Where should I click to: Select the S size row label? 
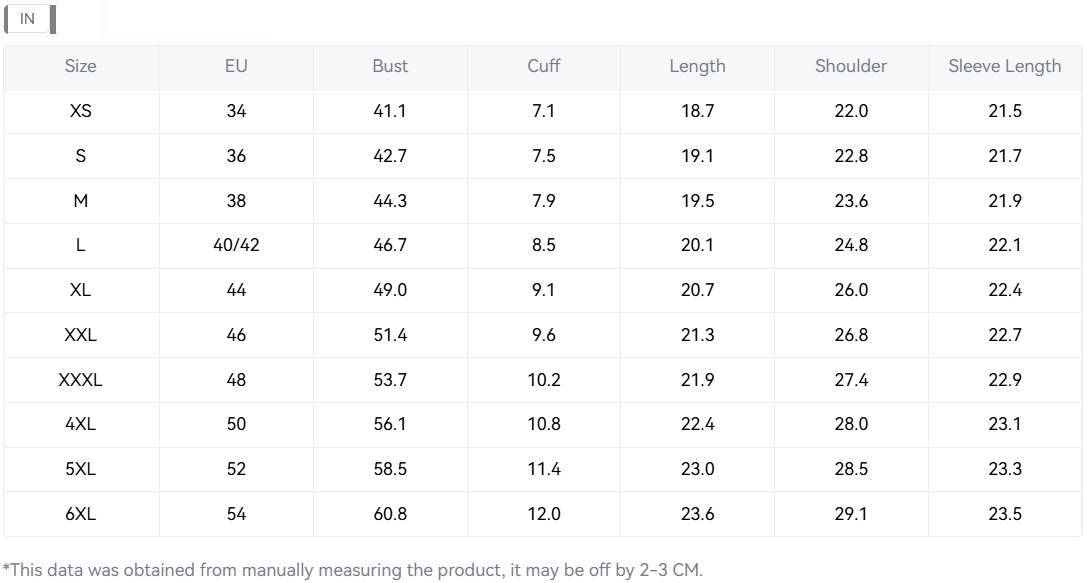tap(81, 156)
